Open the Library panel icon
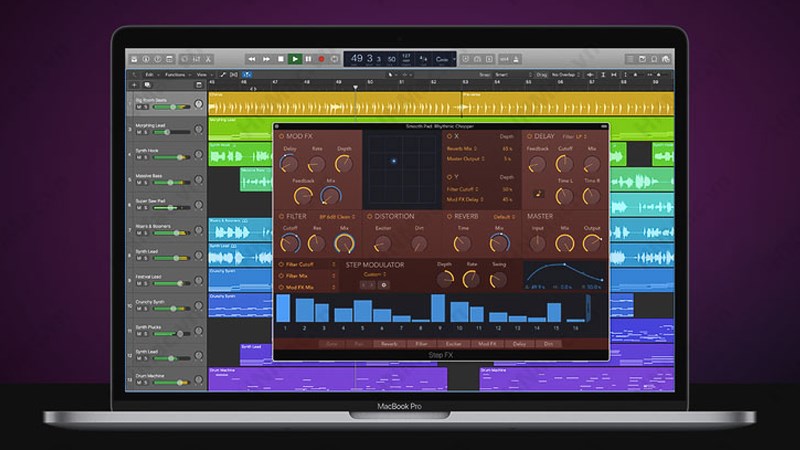This screenshot has height=450, width=800. (134, 59)
